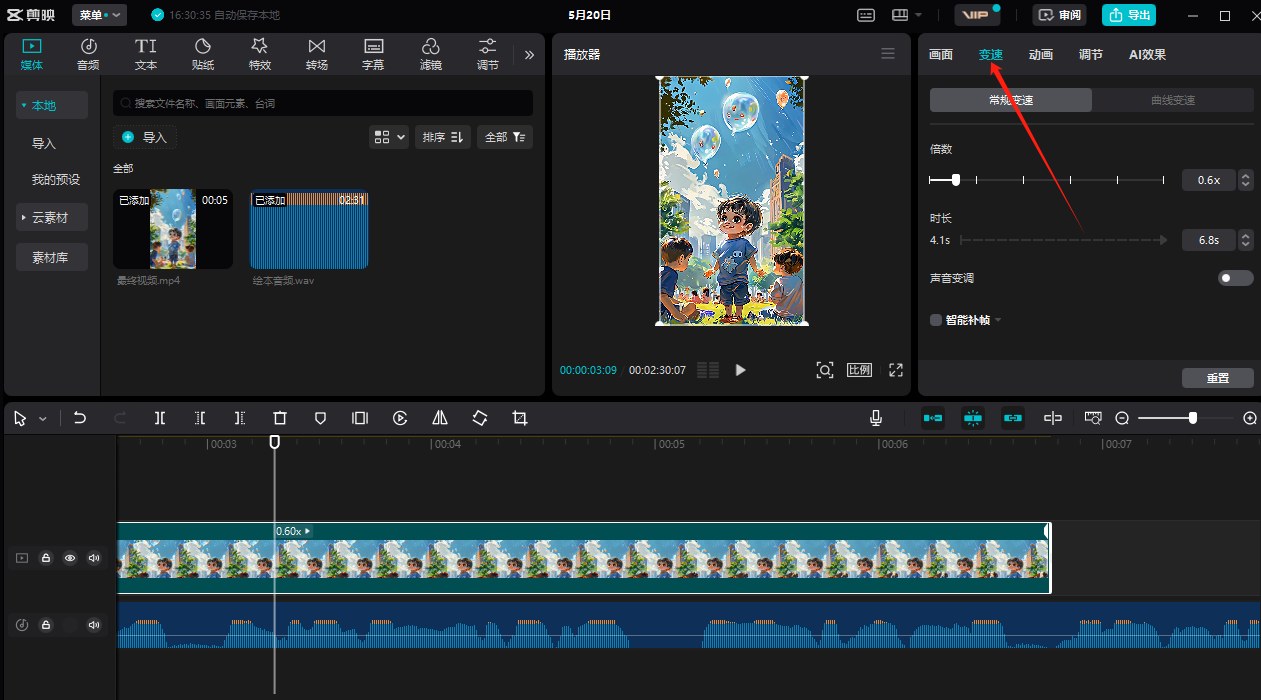Expand the 云素材 sidebar section
The image size is (1261, 700).
point(53,217)
